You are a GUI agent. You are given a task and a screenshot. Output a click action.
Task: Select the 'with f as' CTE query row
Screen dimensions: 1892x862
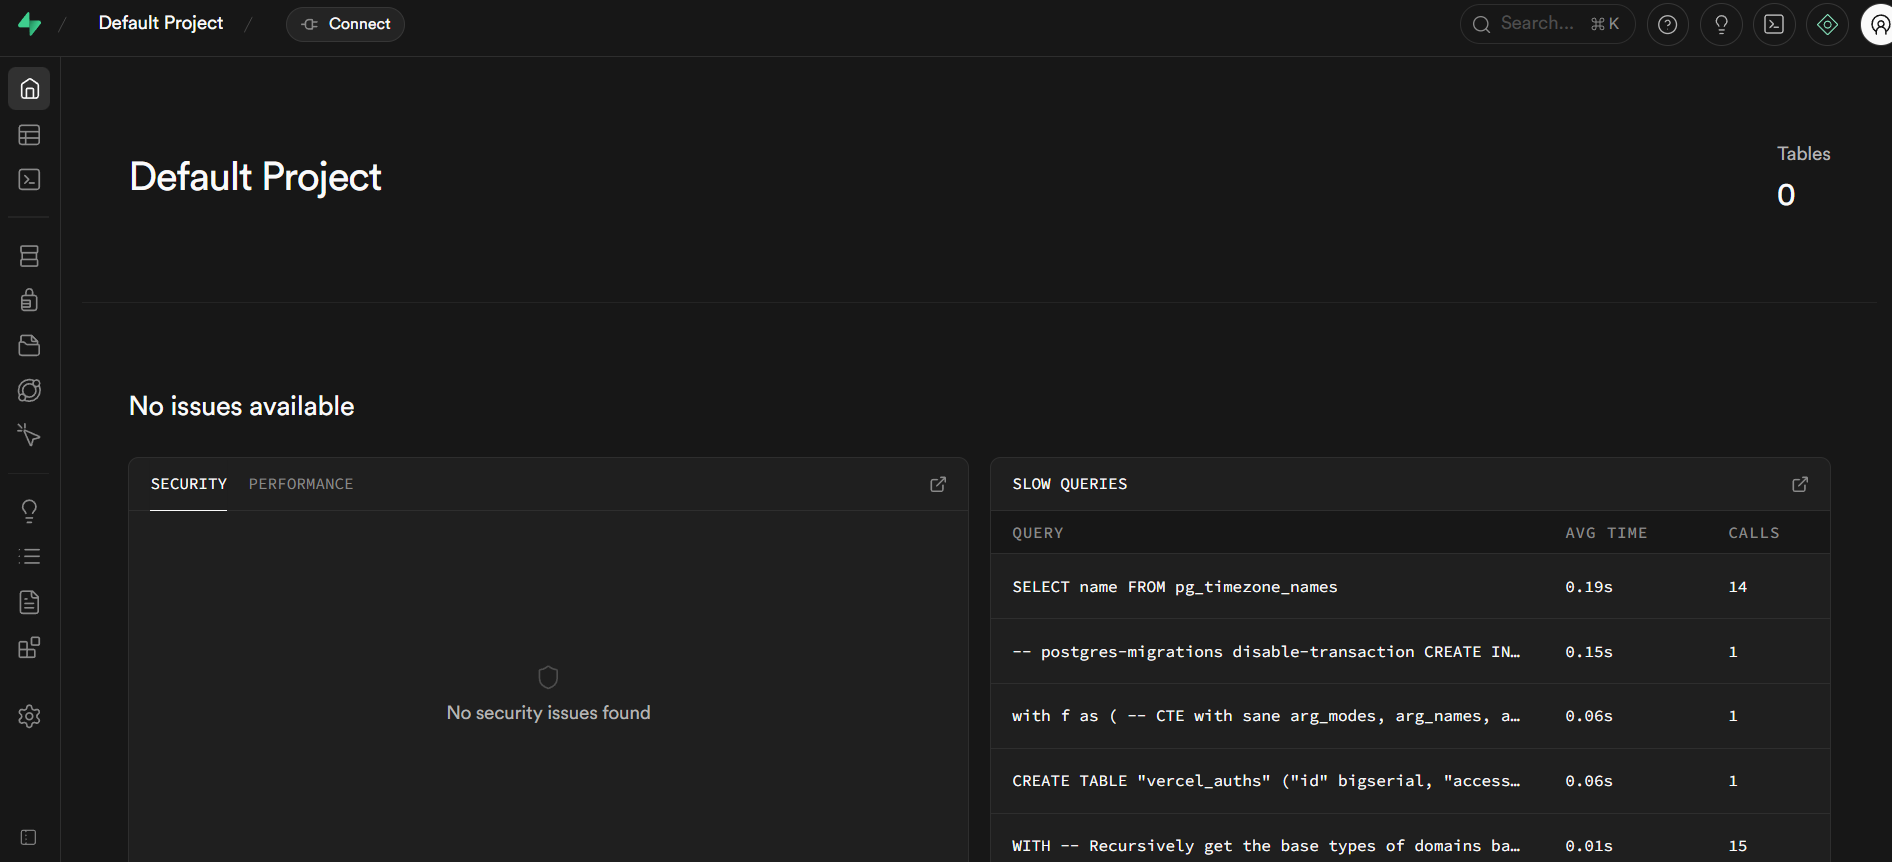[1410, 716]
